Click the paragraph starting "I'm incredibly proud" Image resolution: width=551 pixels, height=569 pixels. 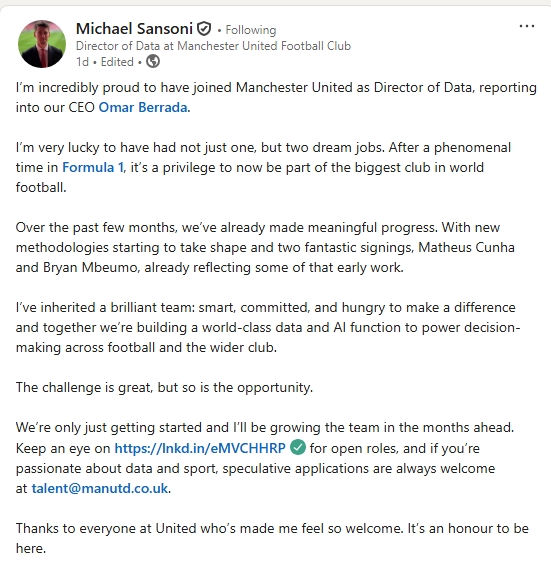click(276, 97)
